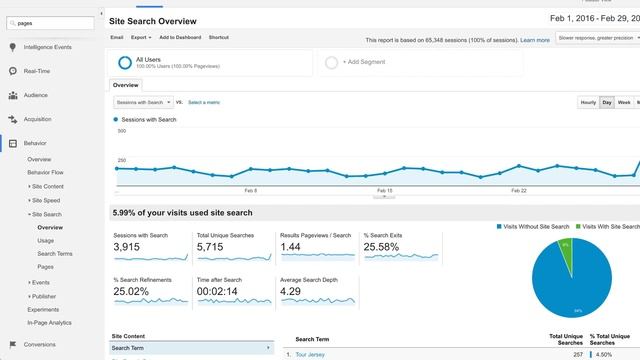
Task: Expand the Site Content group
Action: click(46, 187)
